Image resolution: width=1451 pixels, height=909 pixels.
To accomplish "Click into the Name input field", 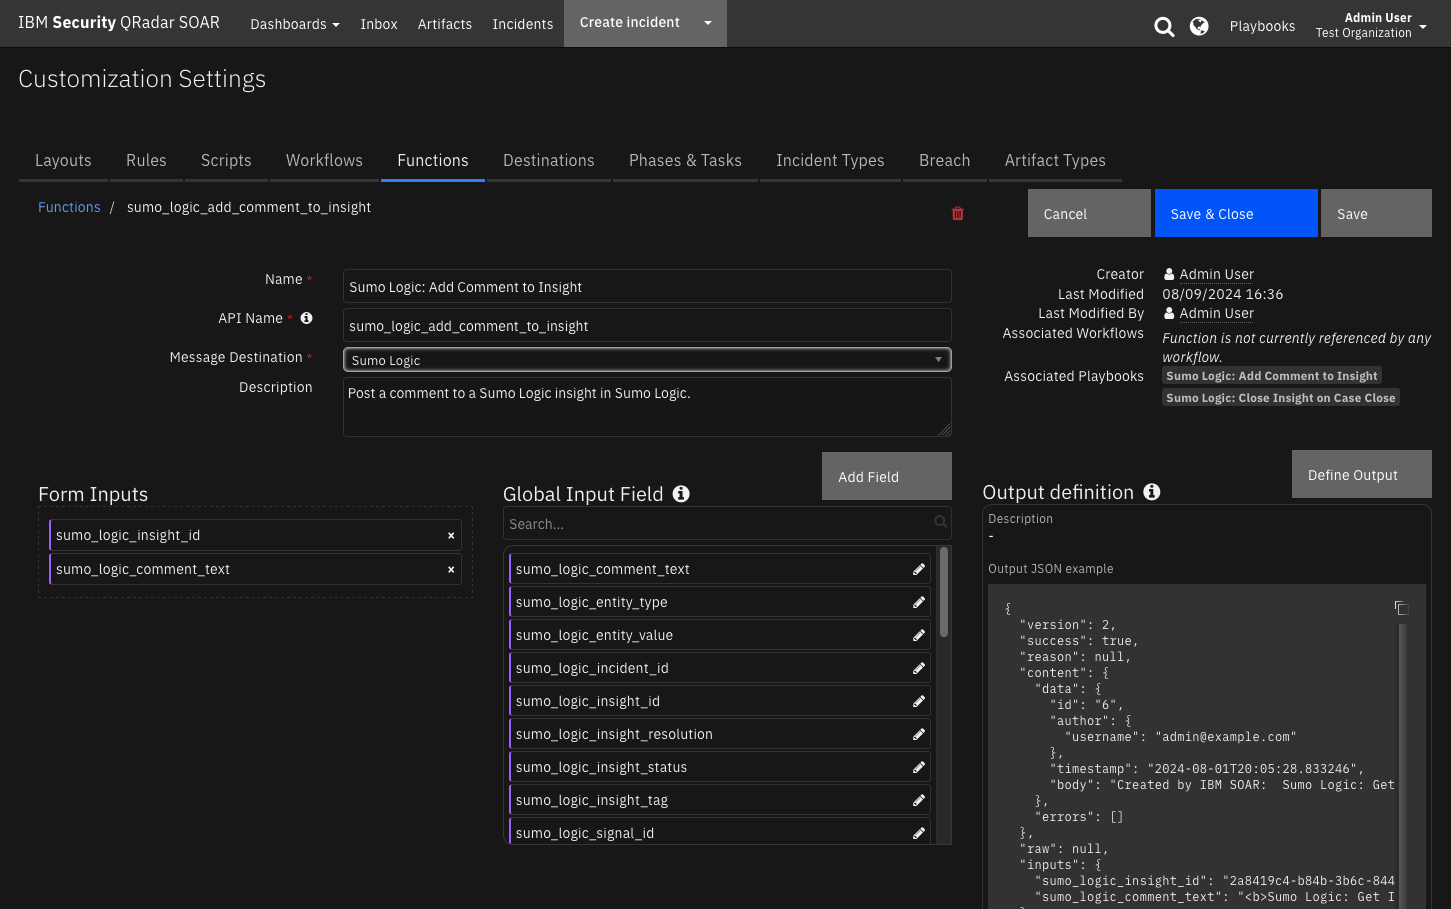I will 647,286.
